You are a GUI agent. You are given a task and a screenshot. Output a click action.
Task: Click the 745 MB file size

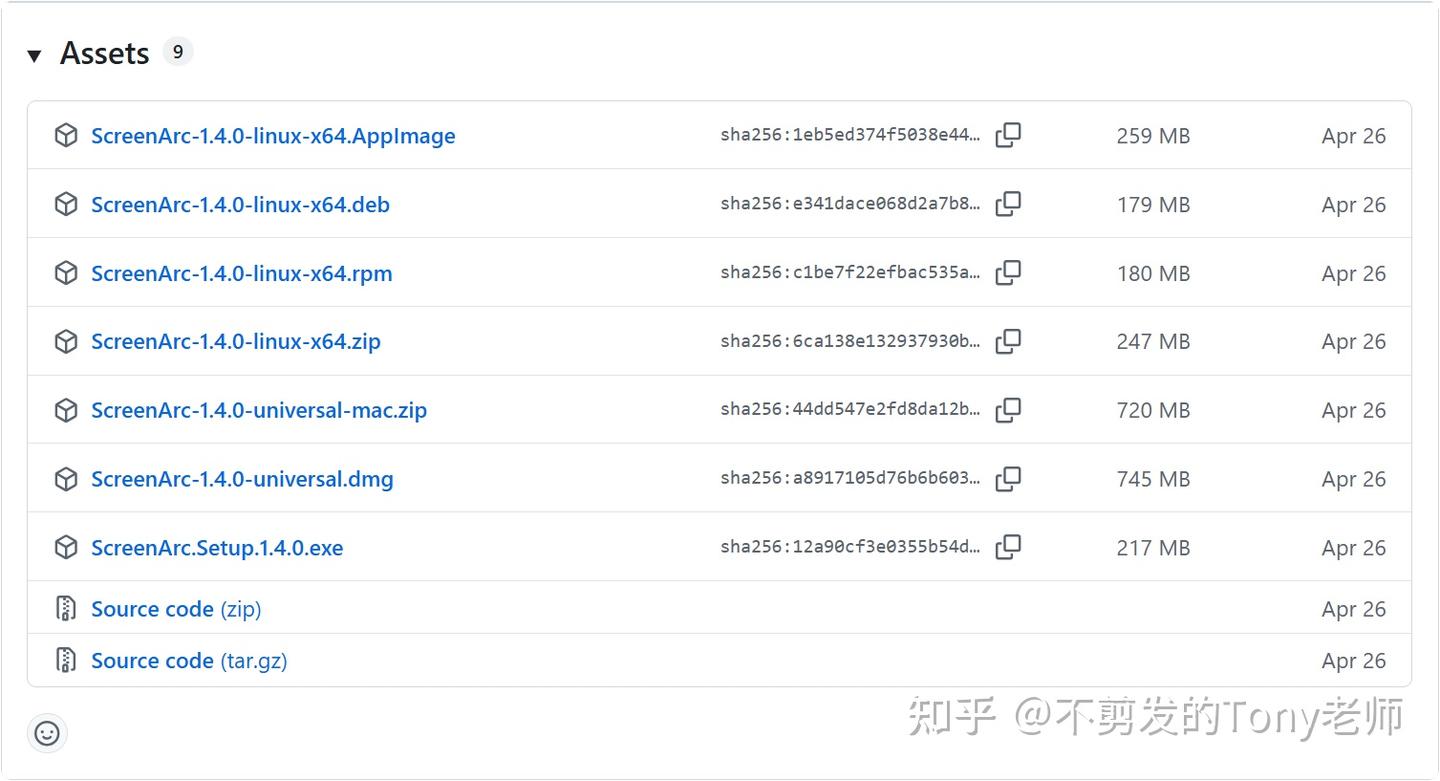coord(1153,479)
